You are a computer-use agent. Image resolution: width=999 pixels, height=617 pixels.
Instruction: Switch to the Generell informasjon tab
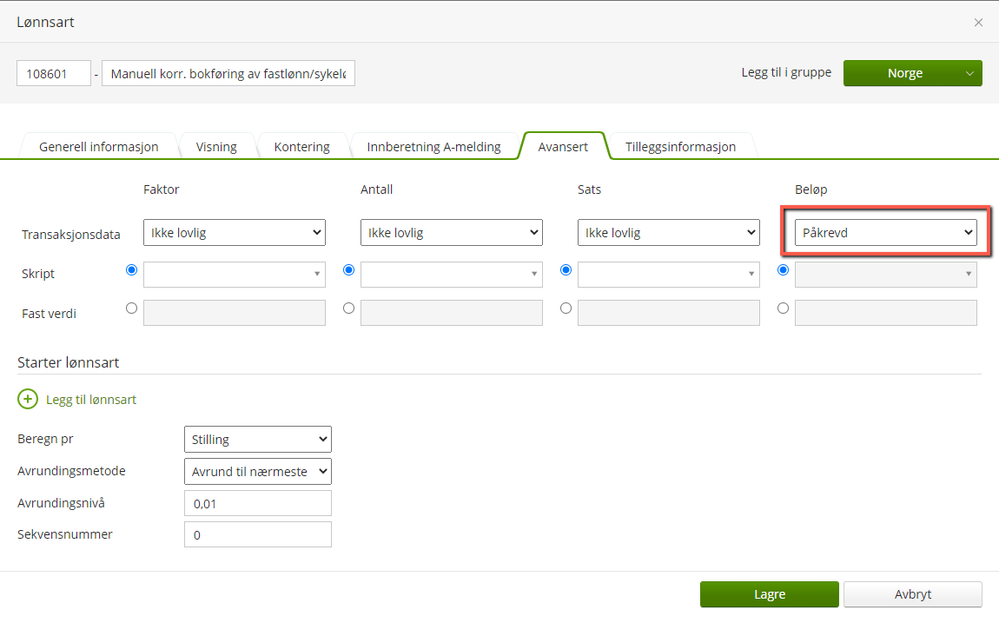(98, 147)
